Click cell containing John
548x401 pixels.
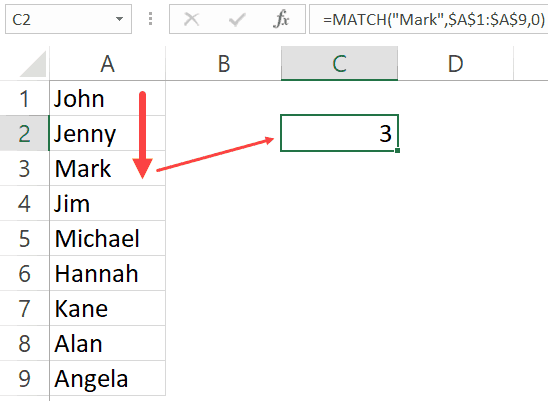pyautogui.click(x=107, y=98)
